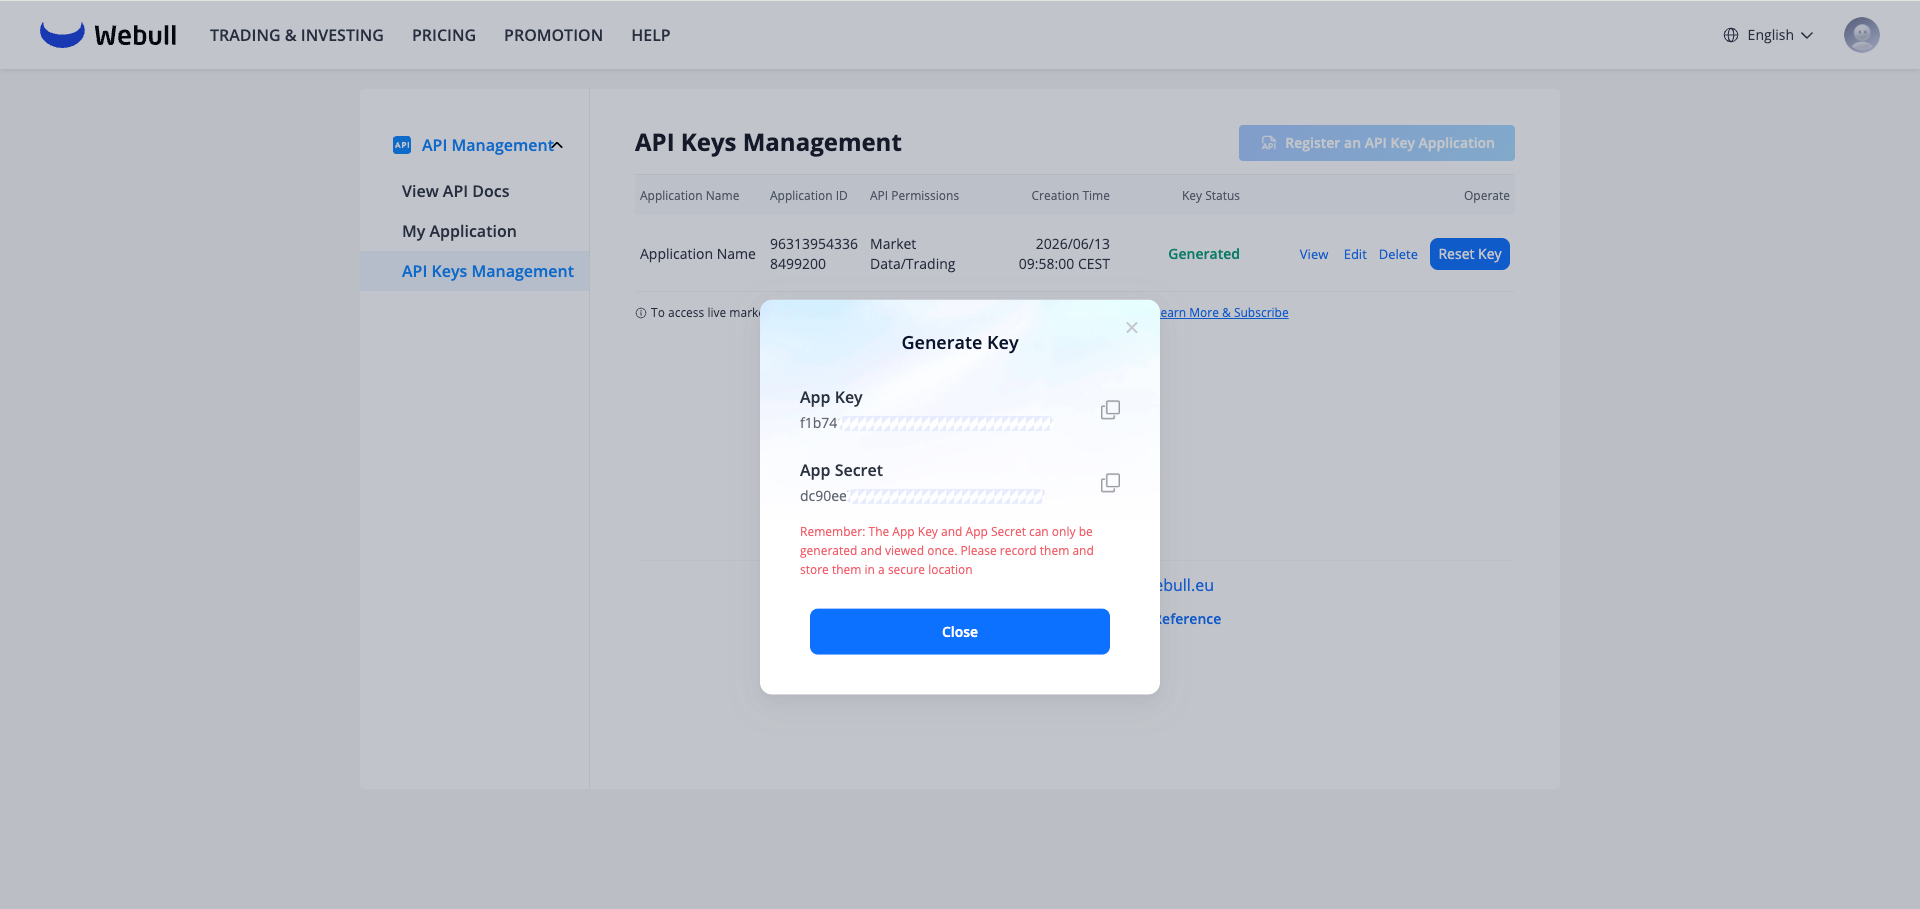Copy the App Key value
1920x909 pixels.
click(x=1110, y=410)
